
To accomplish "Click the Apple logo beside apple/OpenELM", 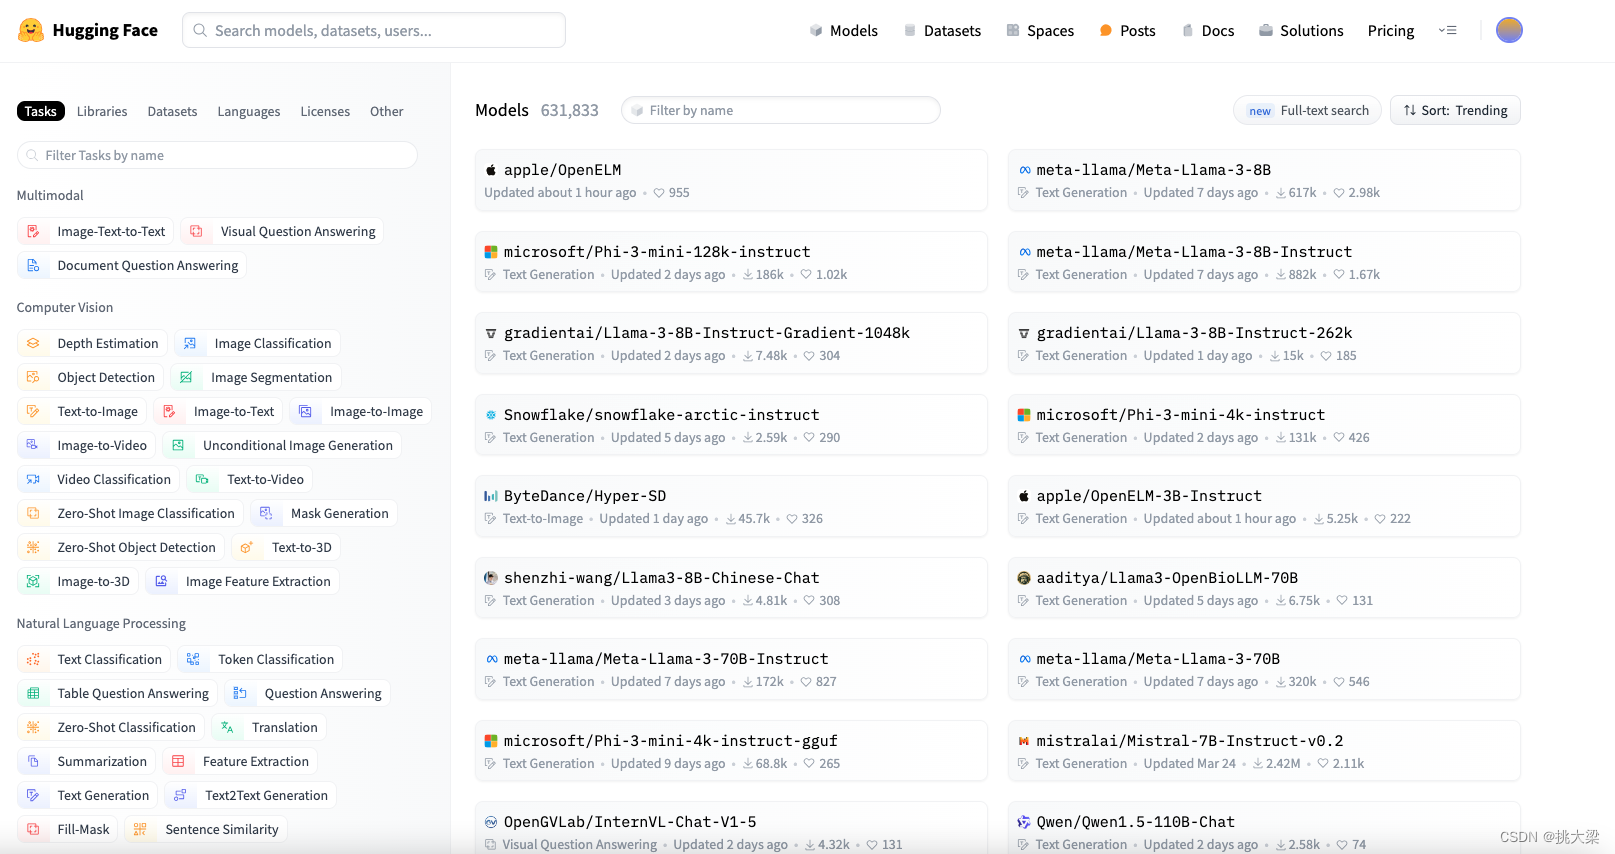I will (491, 170).
